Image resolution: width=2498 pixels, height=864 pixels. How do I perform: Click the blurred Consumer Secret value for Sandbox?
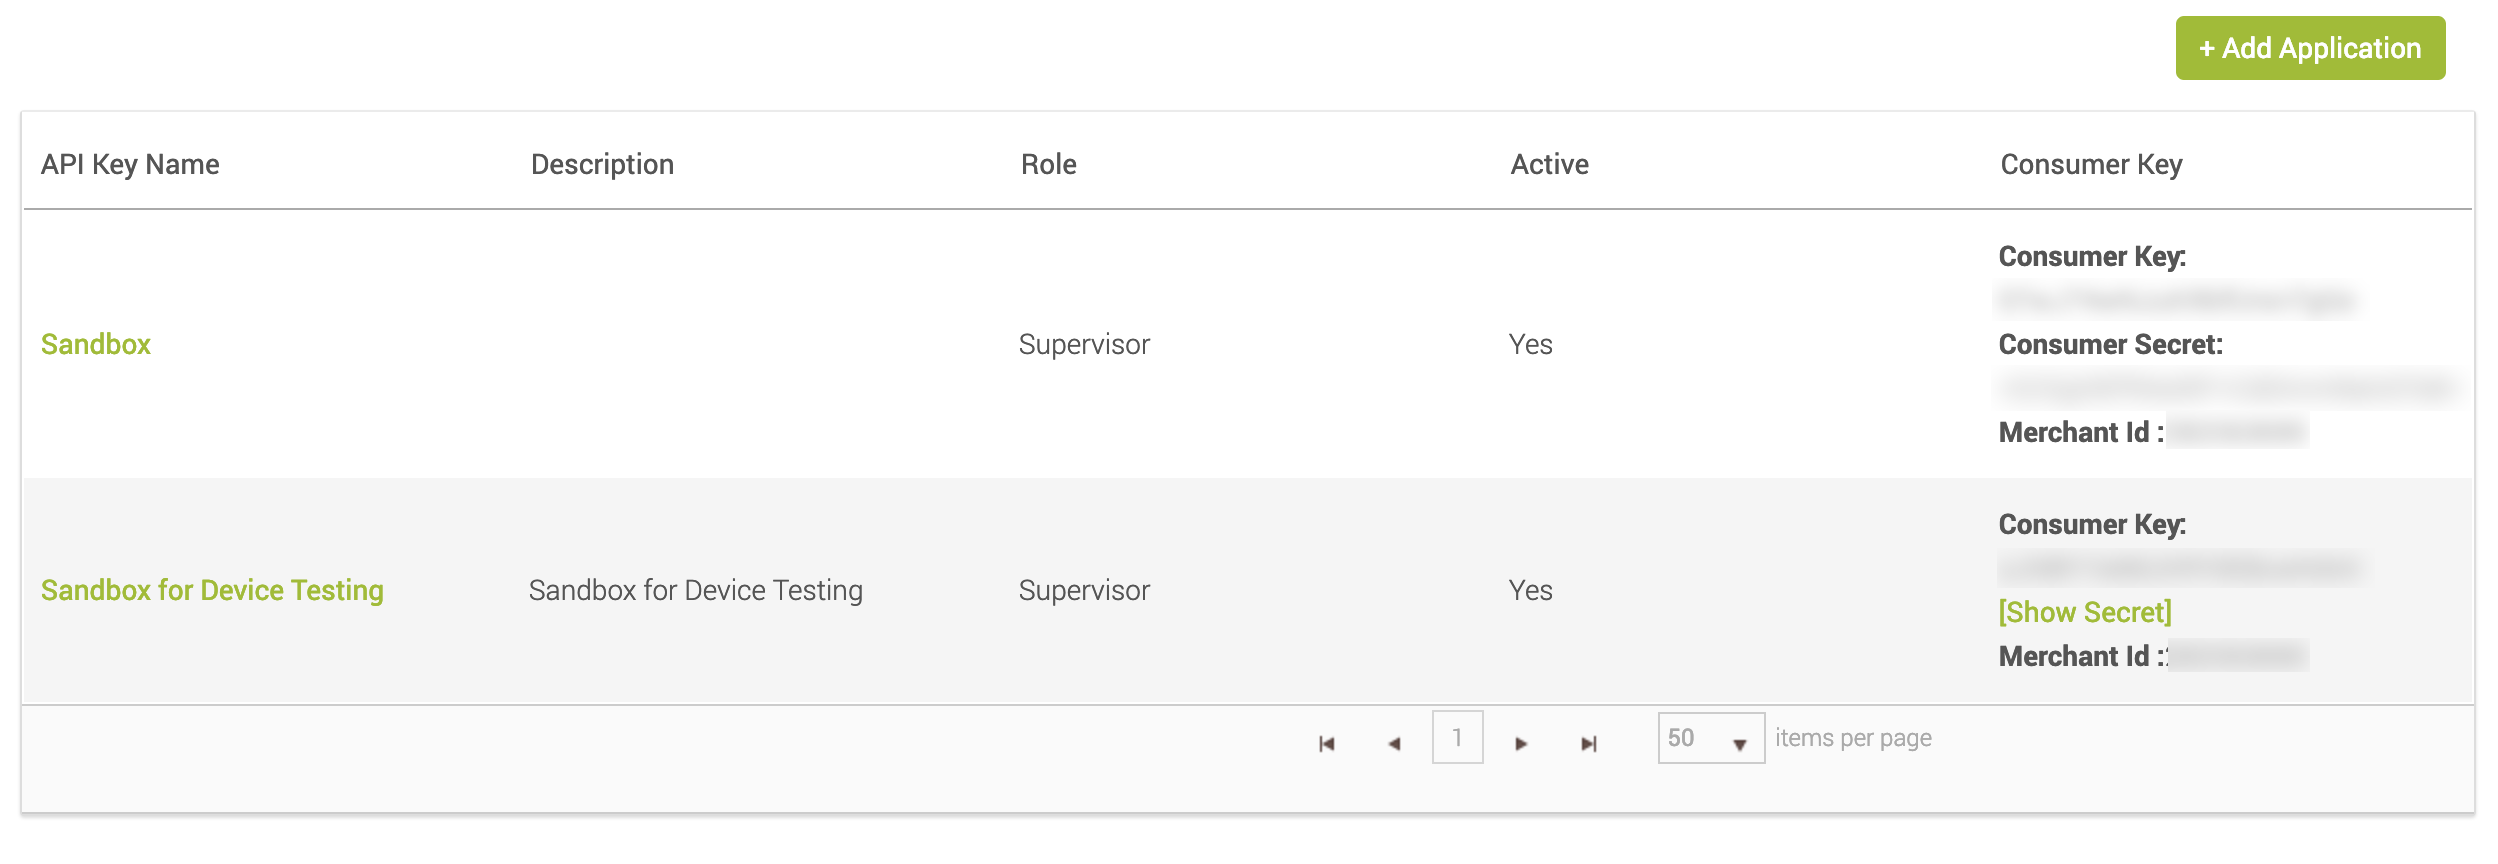pyautogui.click(x=2225, y=387)
